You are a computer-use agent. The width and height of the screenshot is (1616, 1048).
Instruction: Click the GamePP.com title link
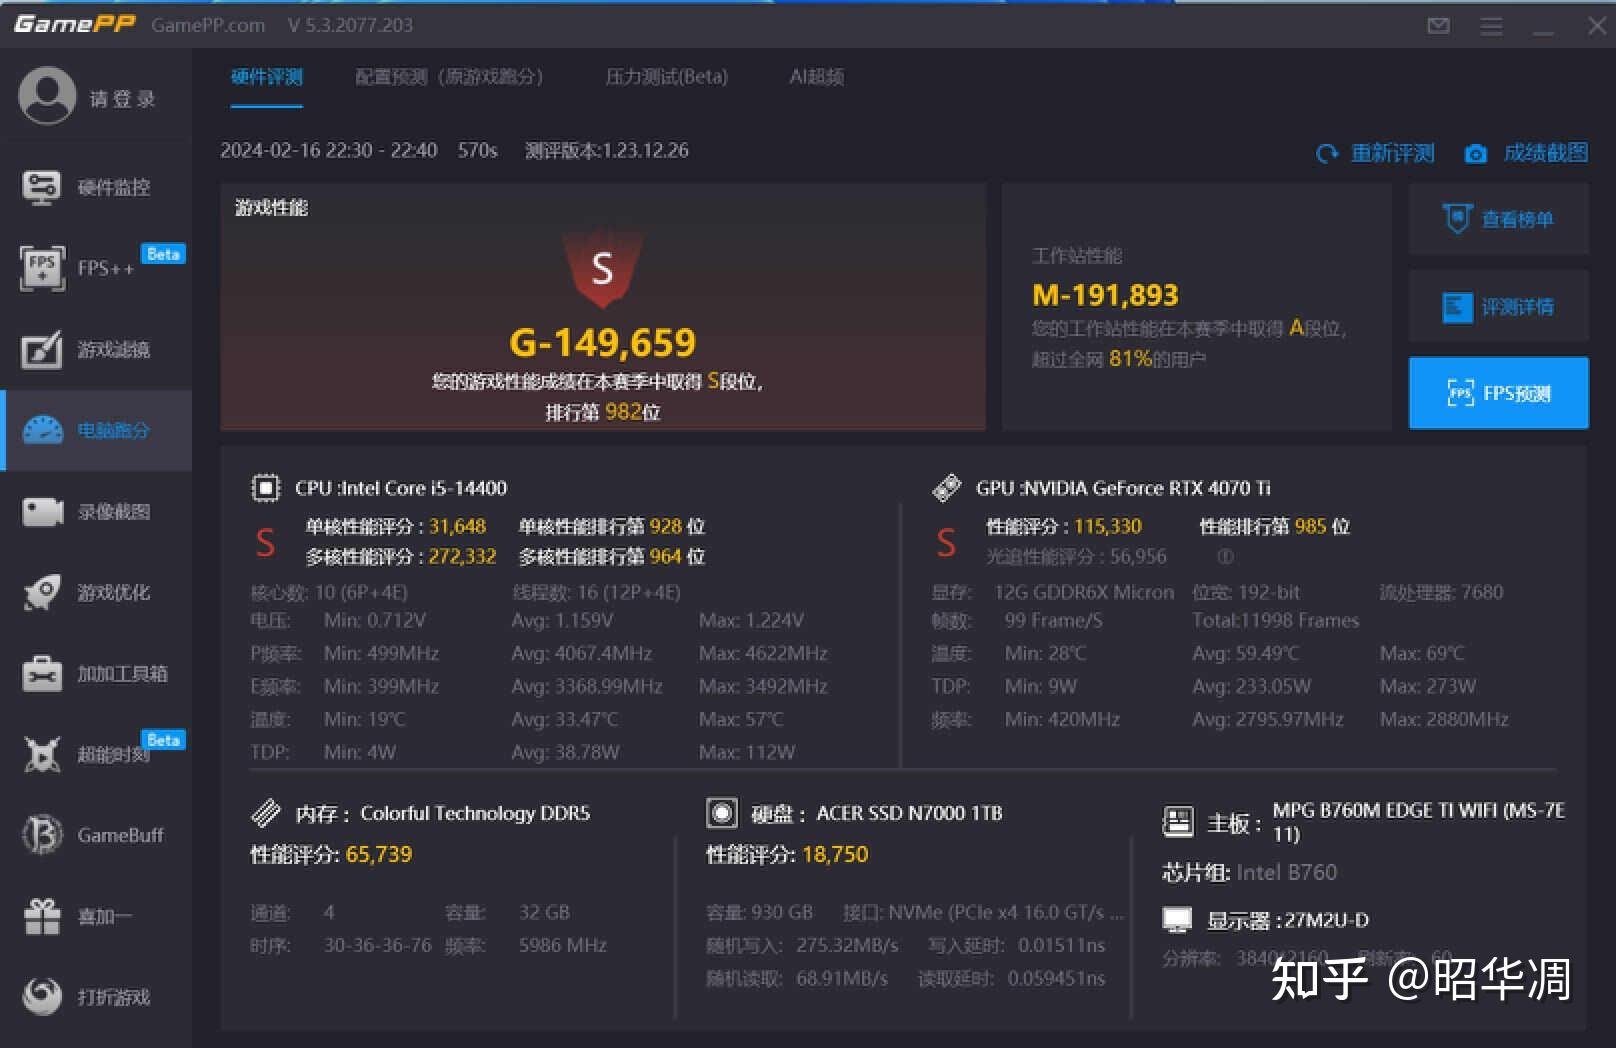pos(208,25)
